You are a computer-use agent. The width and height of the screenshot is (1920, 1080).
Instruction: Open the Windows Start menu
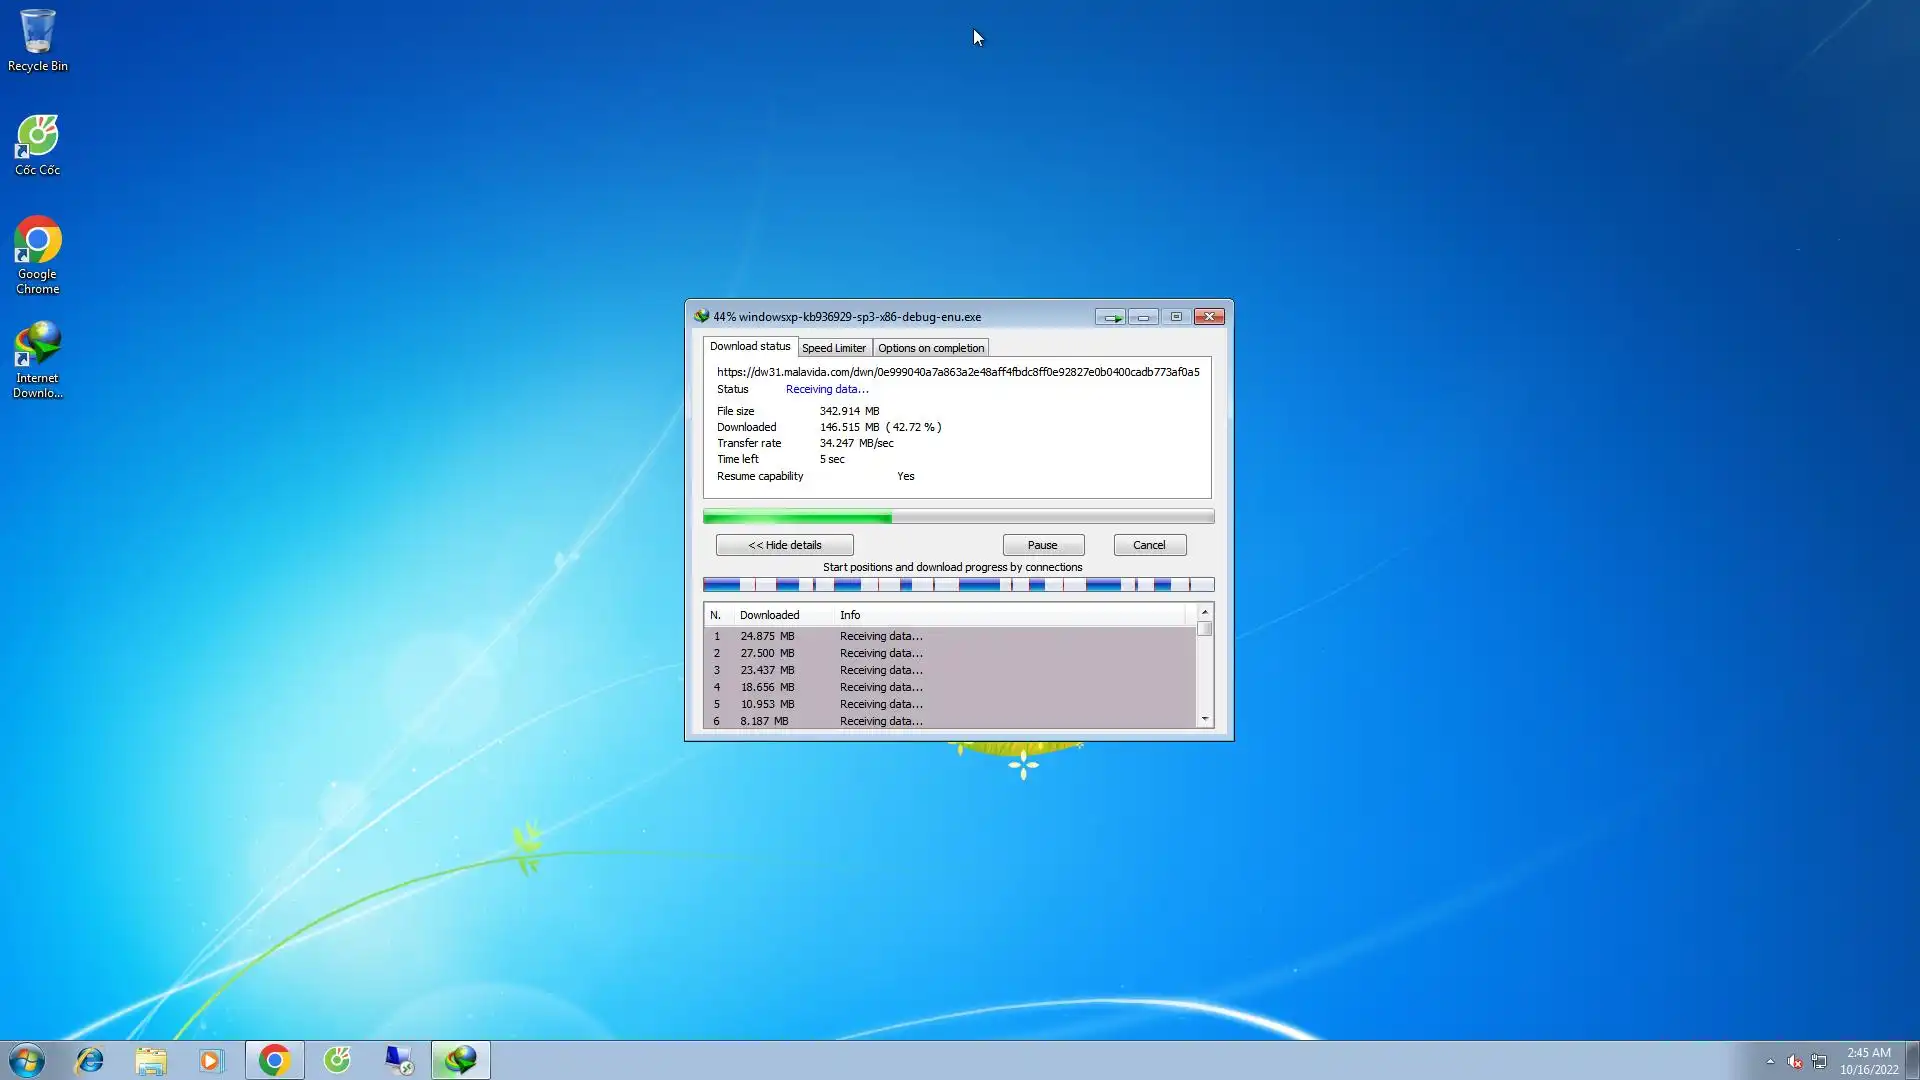click(27, 1060)
